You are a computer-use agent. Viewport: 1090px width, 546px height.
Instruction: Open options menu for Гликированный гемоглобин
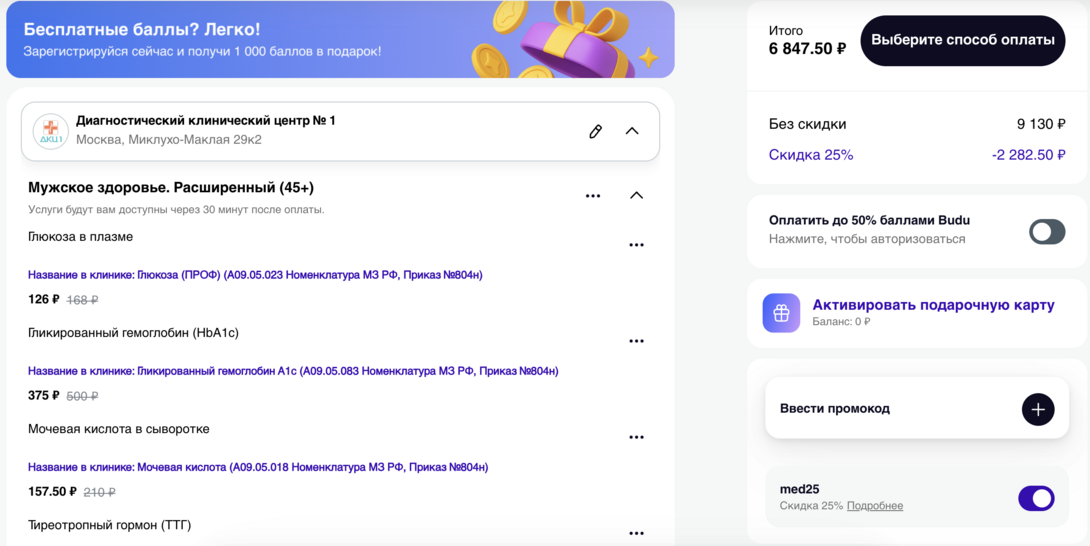636,341
